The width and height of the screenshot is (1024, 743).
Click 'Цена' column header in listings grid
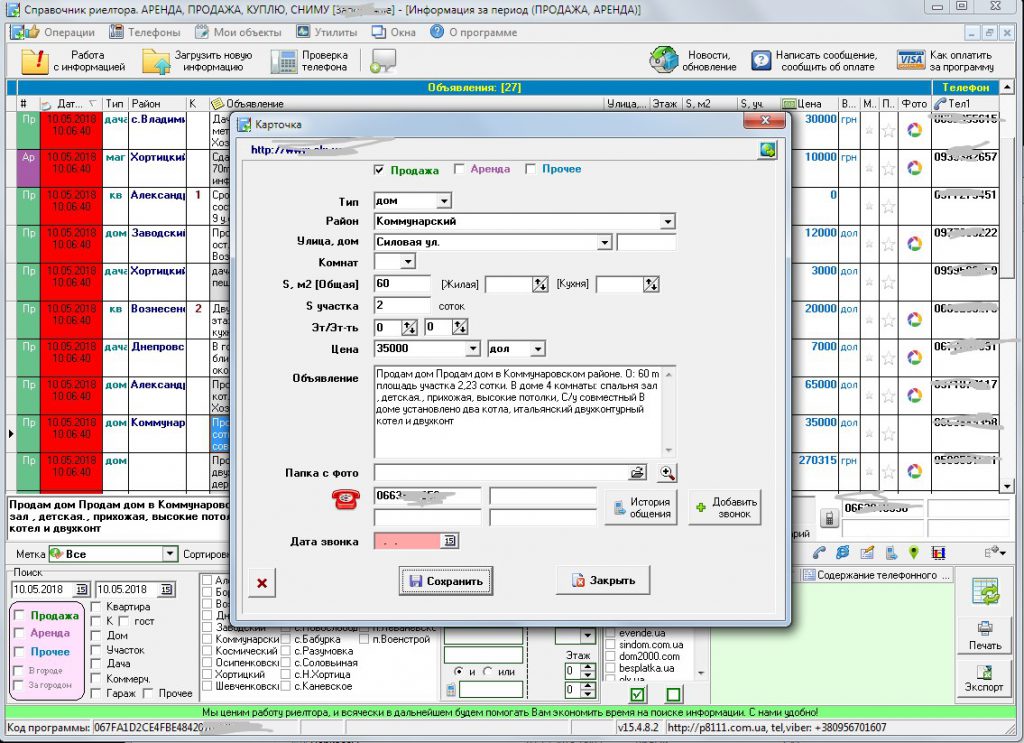pos(808,103)
